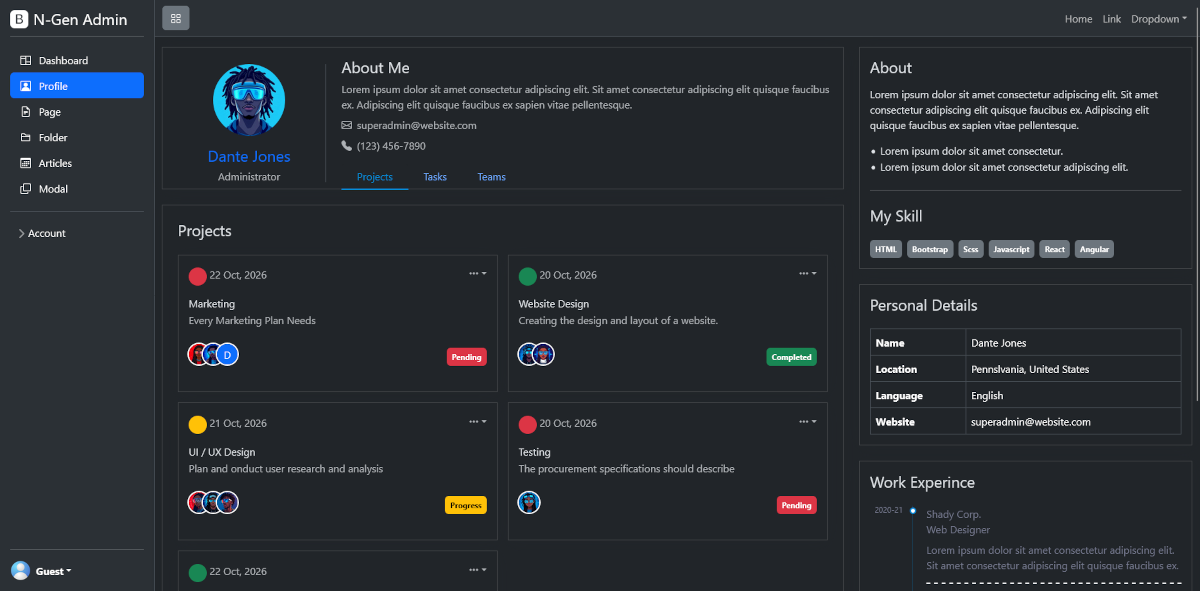This screenshot has height=591, width=1200.
Task: Switch to the Teams tab
Action: (x=491, y=177)
